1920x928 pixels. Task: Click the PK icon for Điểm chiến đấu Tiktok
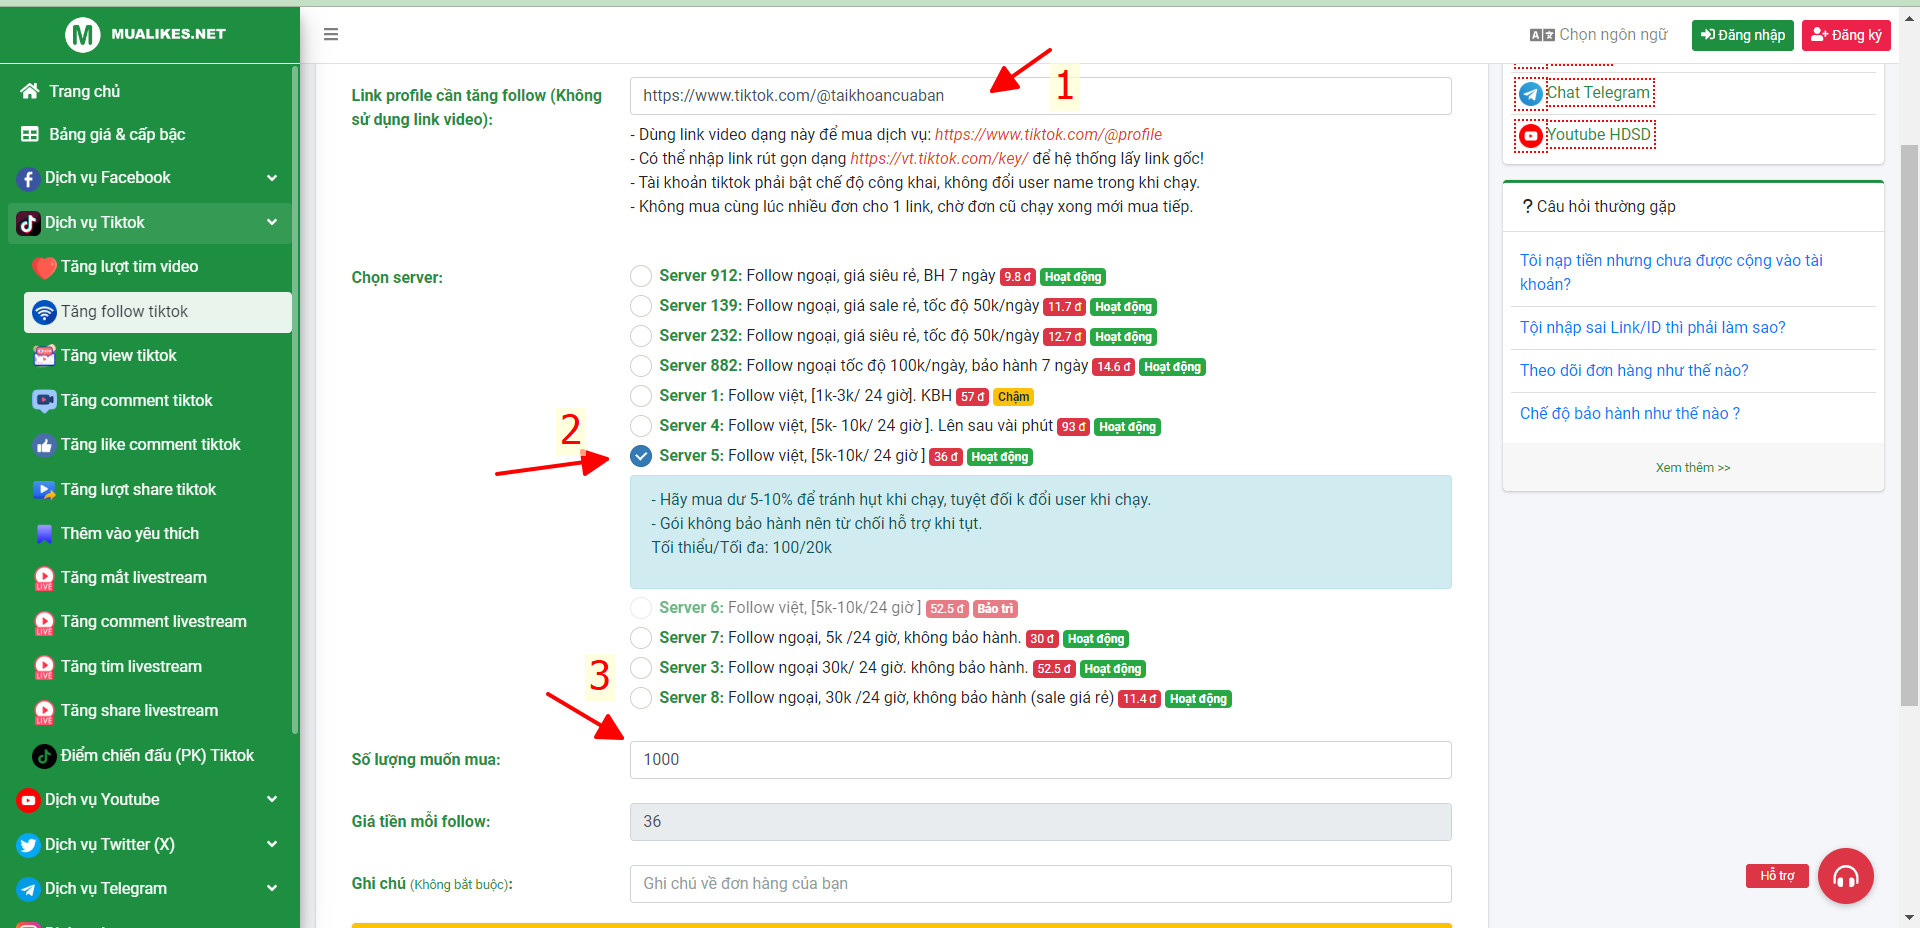click(x=44, y=756)
